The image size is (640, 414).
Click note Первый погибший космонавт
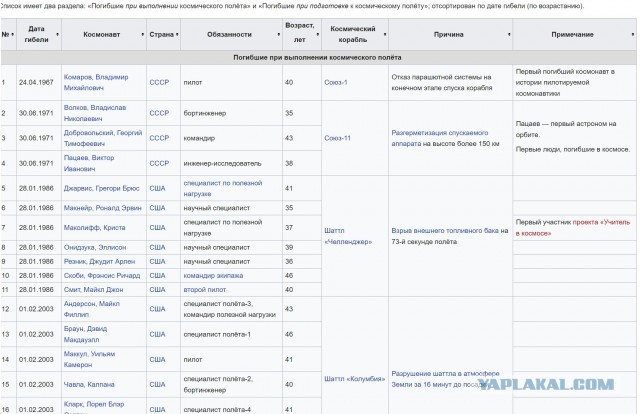pyautogui.click(x=565, y=82)
